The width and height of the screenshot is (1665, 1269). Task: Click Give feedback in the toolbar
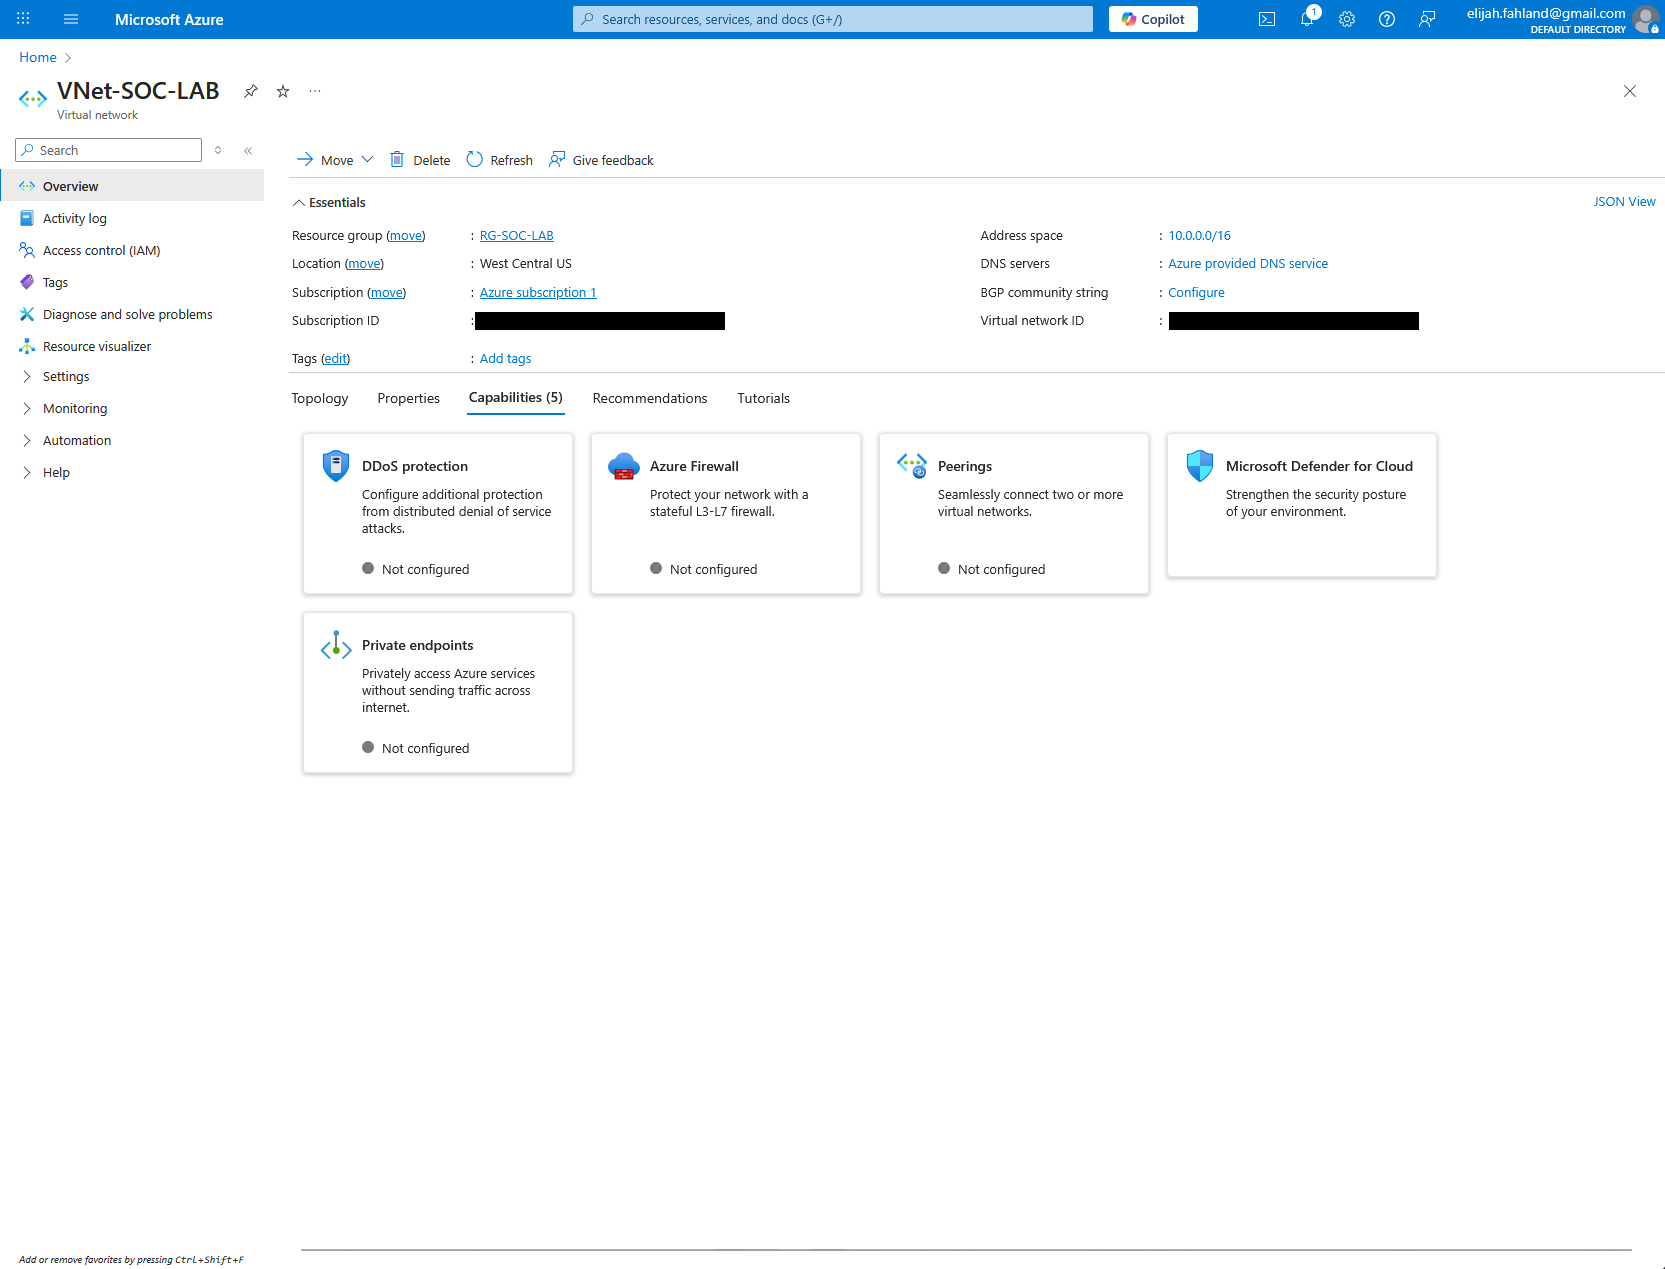(x=601, y=160)
